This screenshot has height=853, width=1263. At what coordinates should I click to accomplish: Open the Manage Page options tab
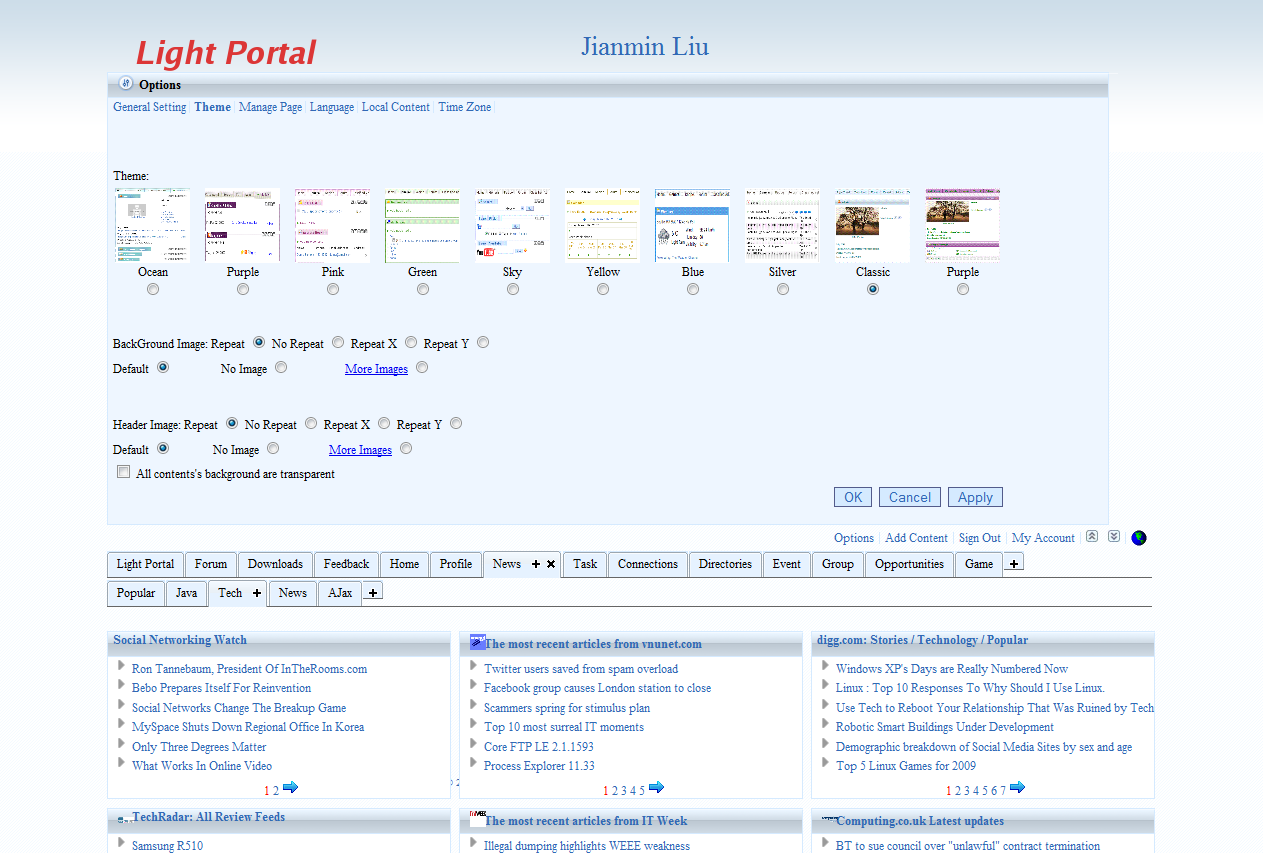(x=270, y=107)
